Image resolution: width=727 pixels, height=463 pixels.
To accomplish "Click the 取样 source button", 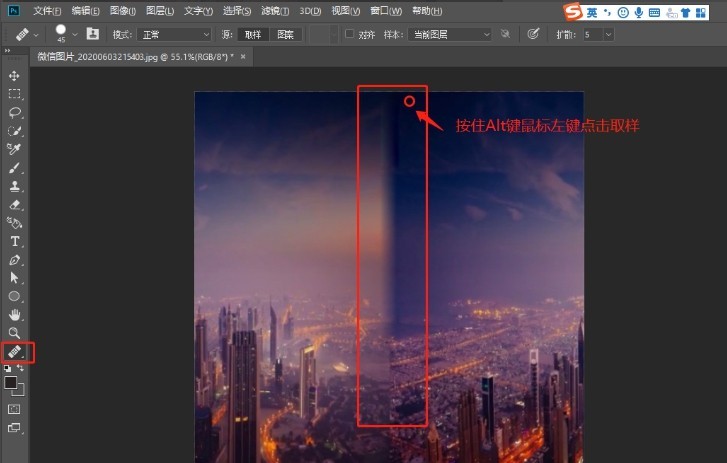I will (253, 34).
